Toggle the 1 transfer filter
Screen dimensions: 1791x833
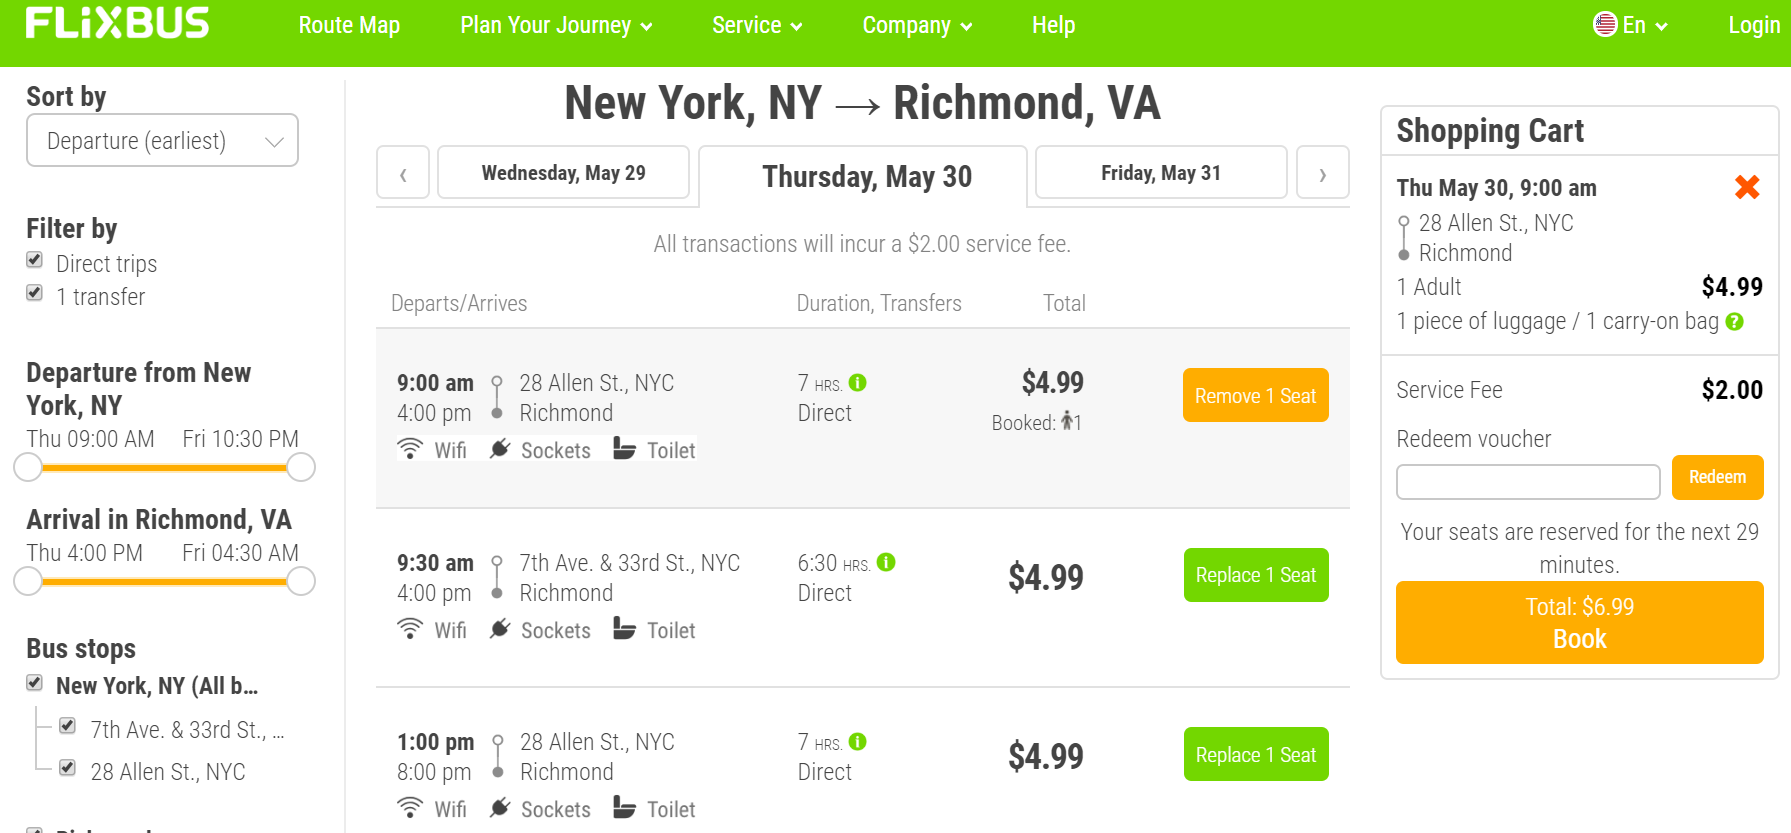click(35, 294)
